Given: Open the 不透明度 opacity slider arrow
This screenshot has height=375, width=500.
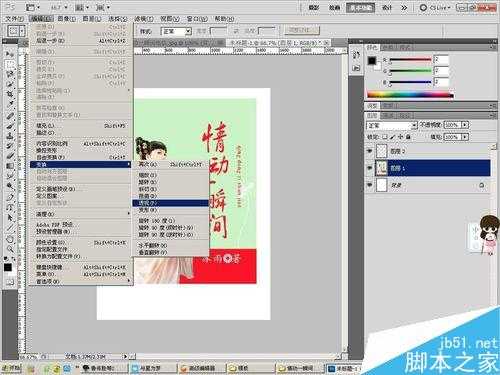Looking at the screenshot, I should [465, 125].
